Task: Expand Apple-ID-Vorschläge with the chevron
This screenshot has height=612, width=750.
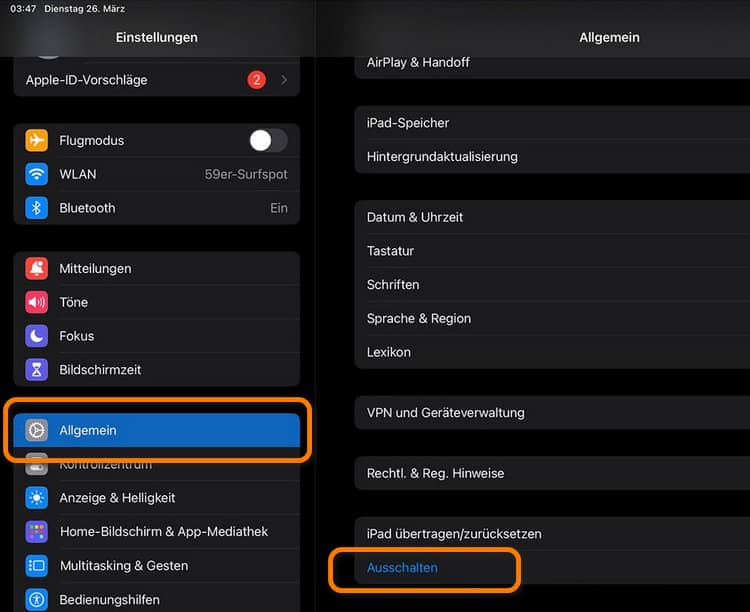Action: (284, 80)
